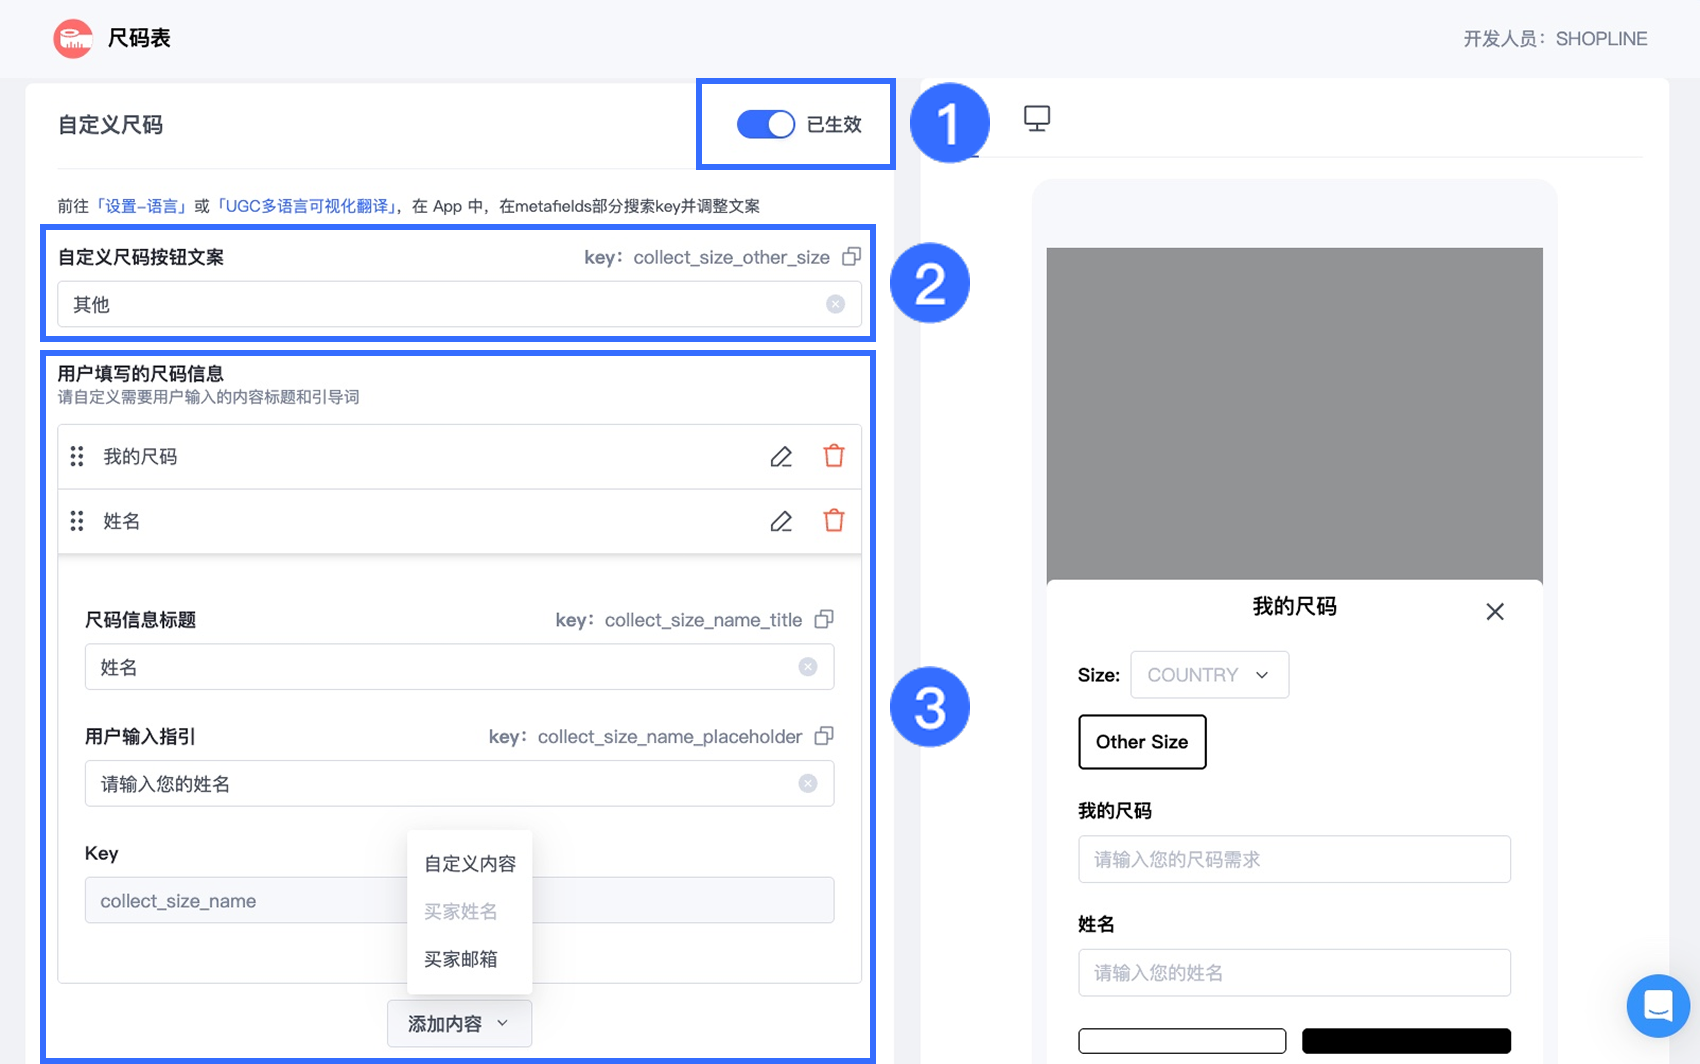1700x1064 pixels.
Task: Select 买家邮箱 from the add menu
Action: click(470, 959)
